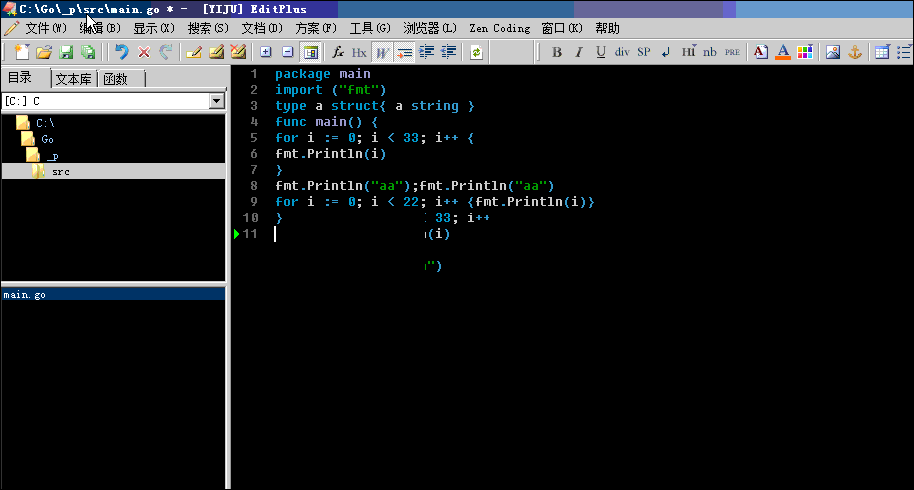Open the 文件(W) menu
The width and height of the screenshot is (914, 490).
[x=45, y=29]
